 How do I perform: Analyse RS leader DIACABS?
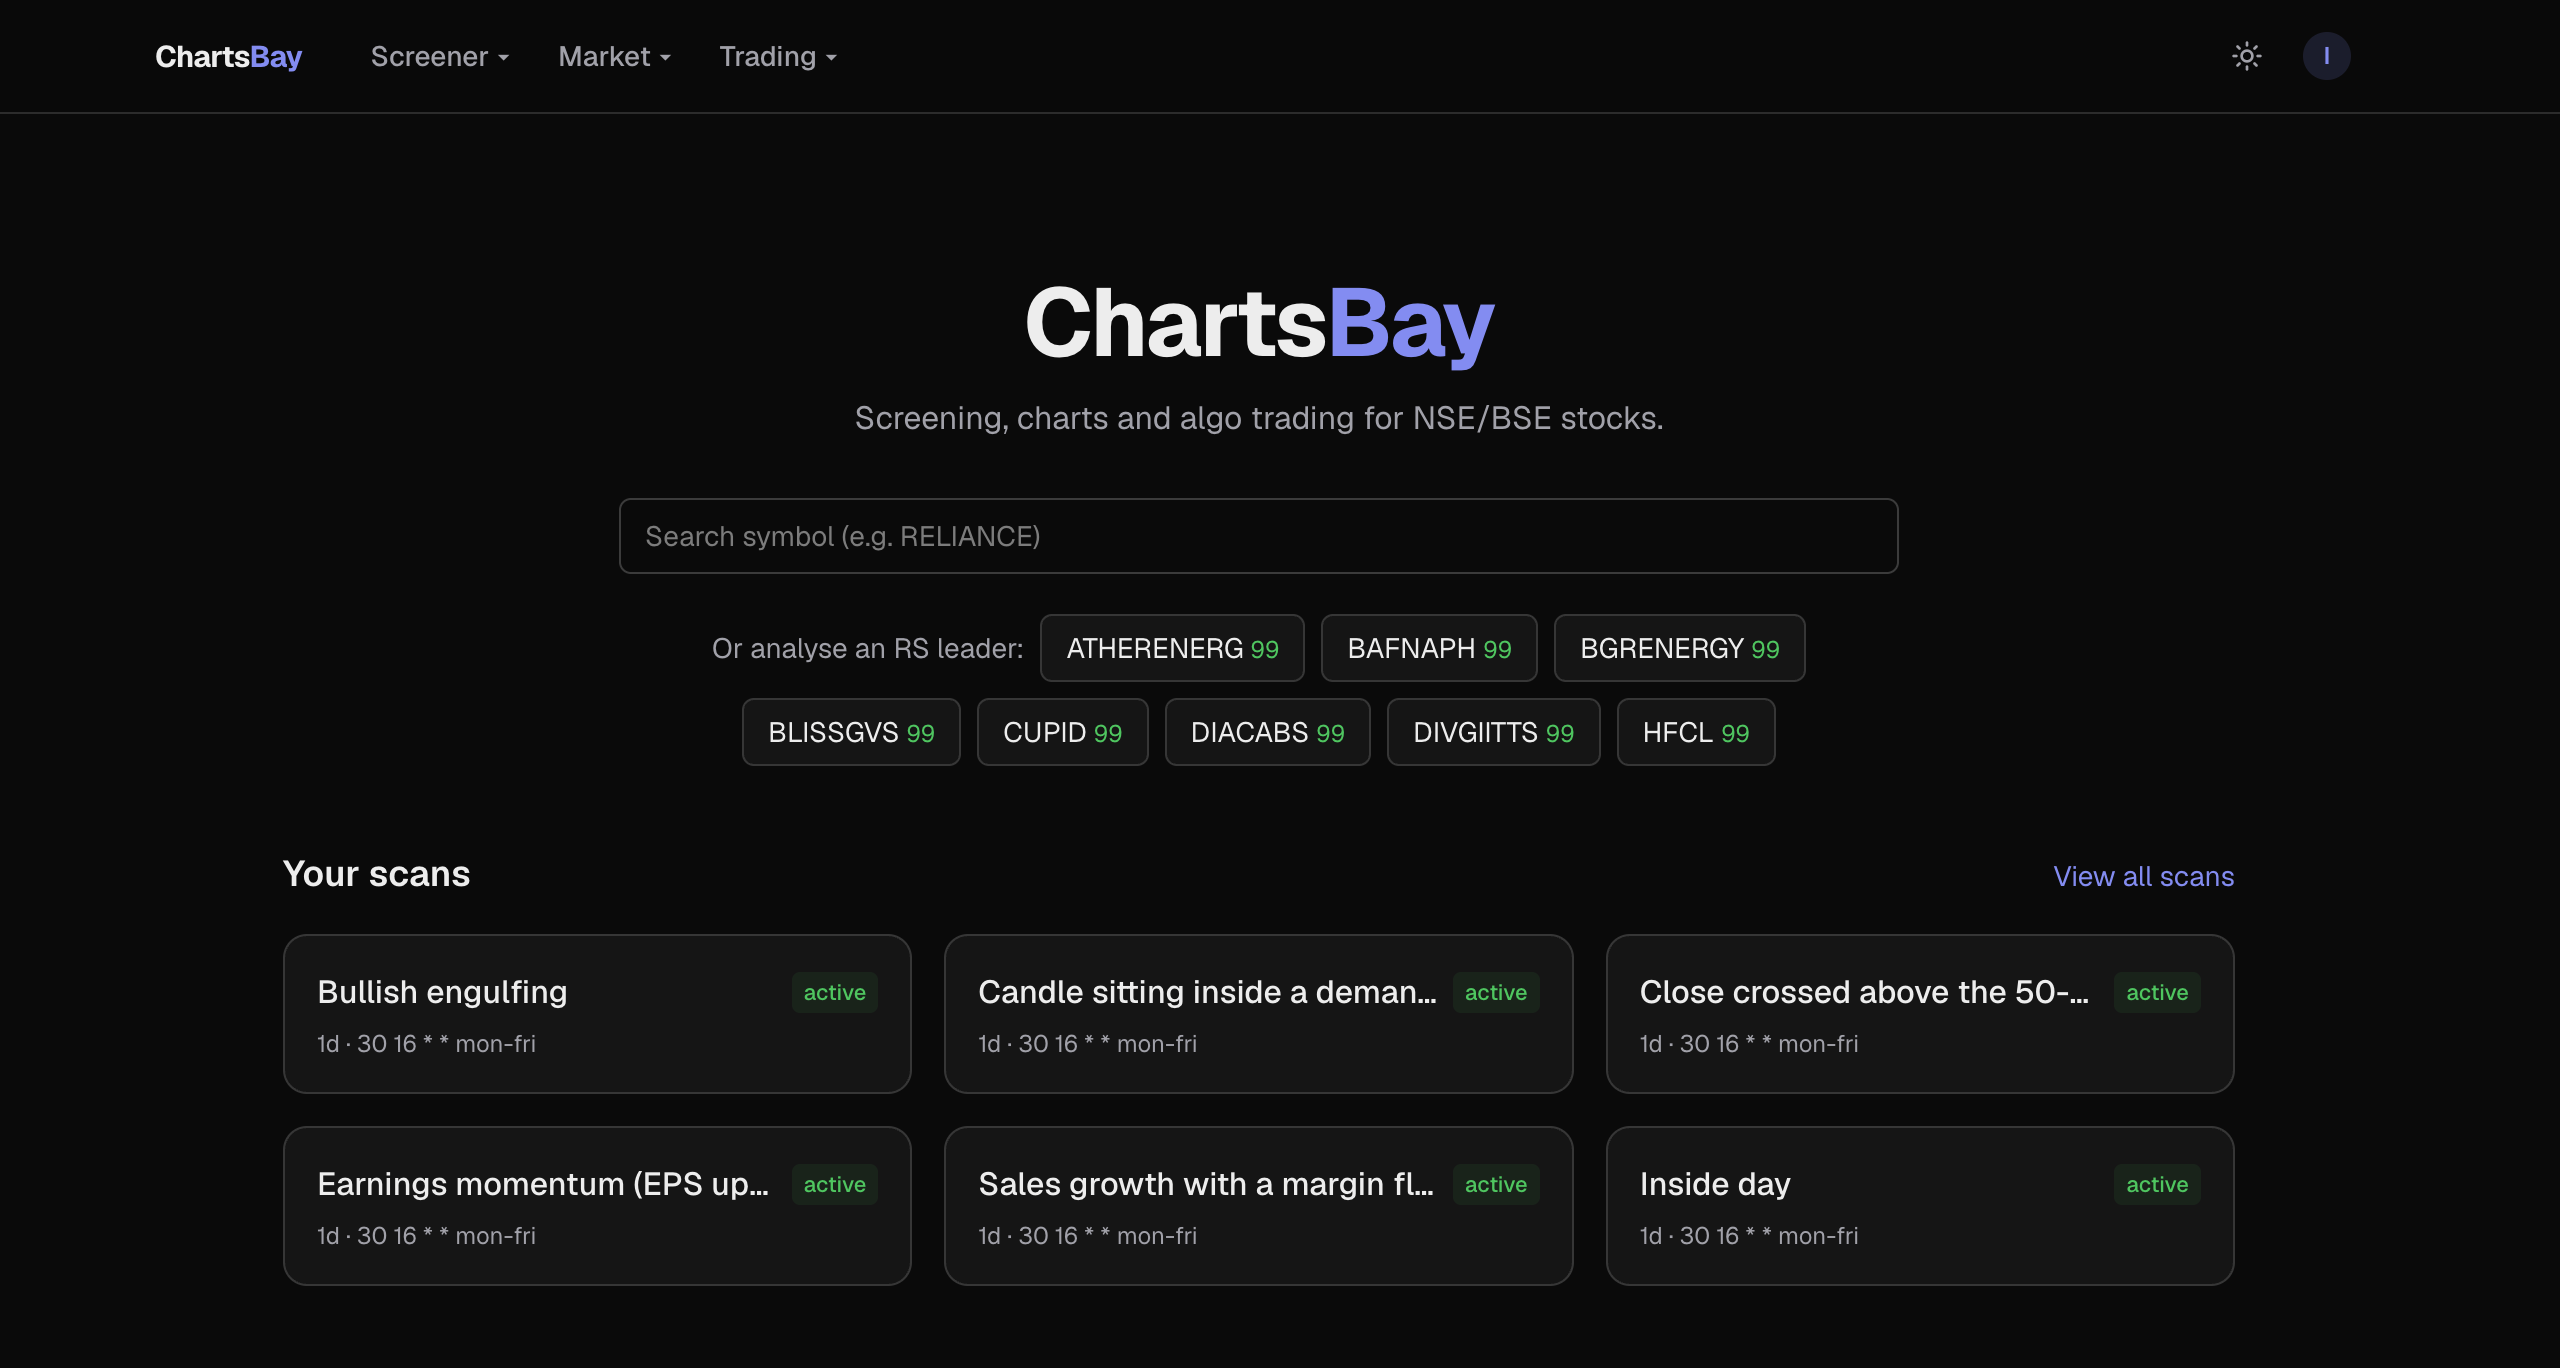point(1267,732)
